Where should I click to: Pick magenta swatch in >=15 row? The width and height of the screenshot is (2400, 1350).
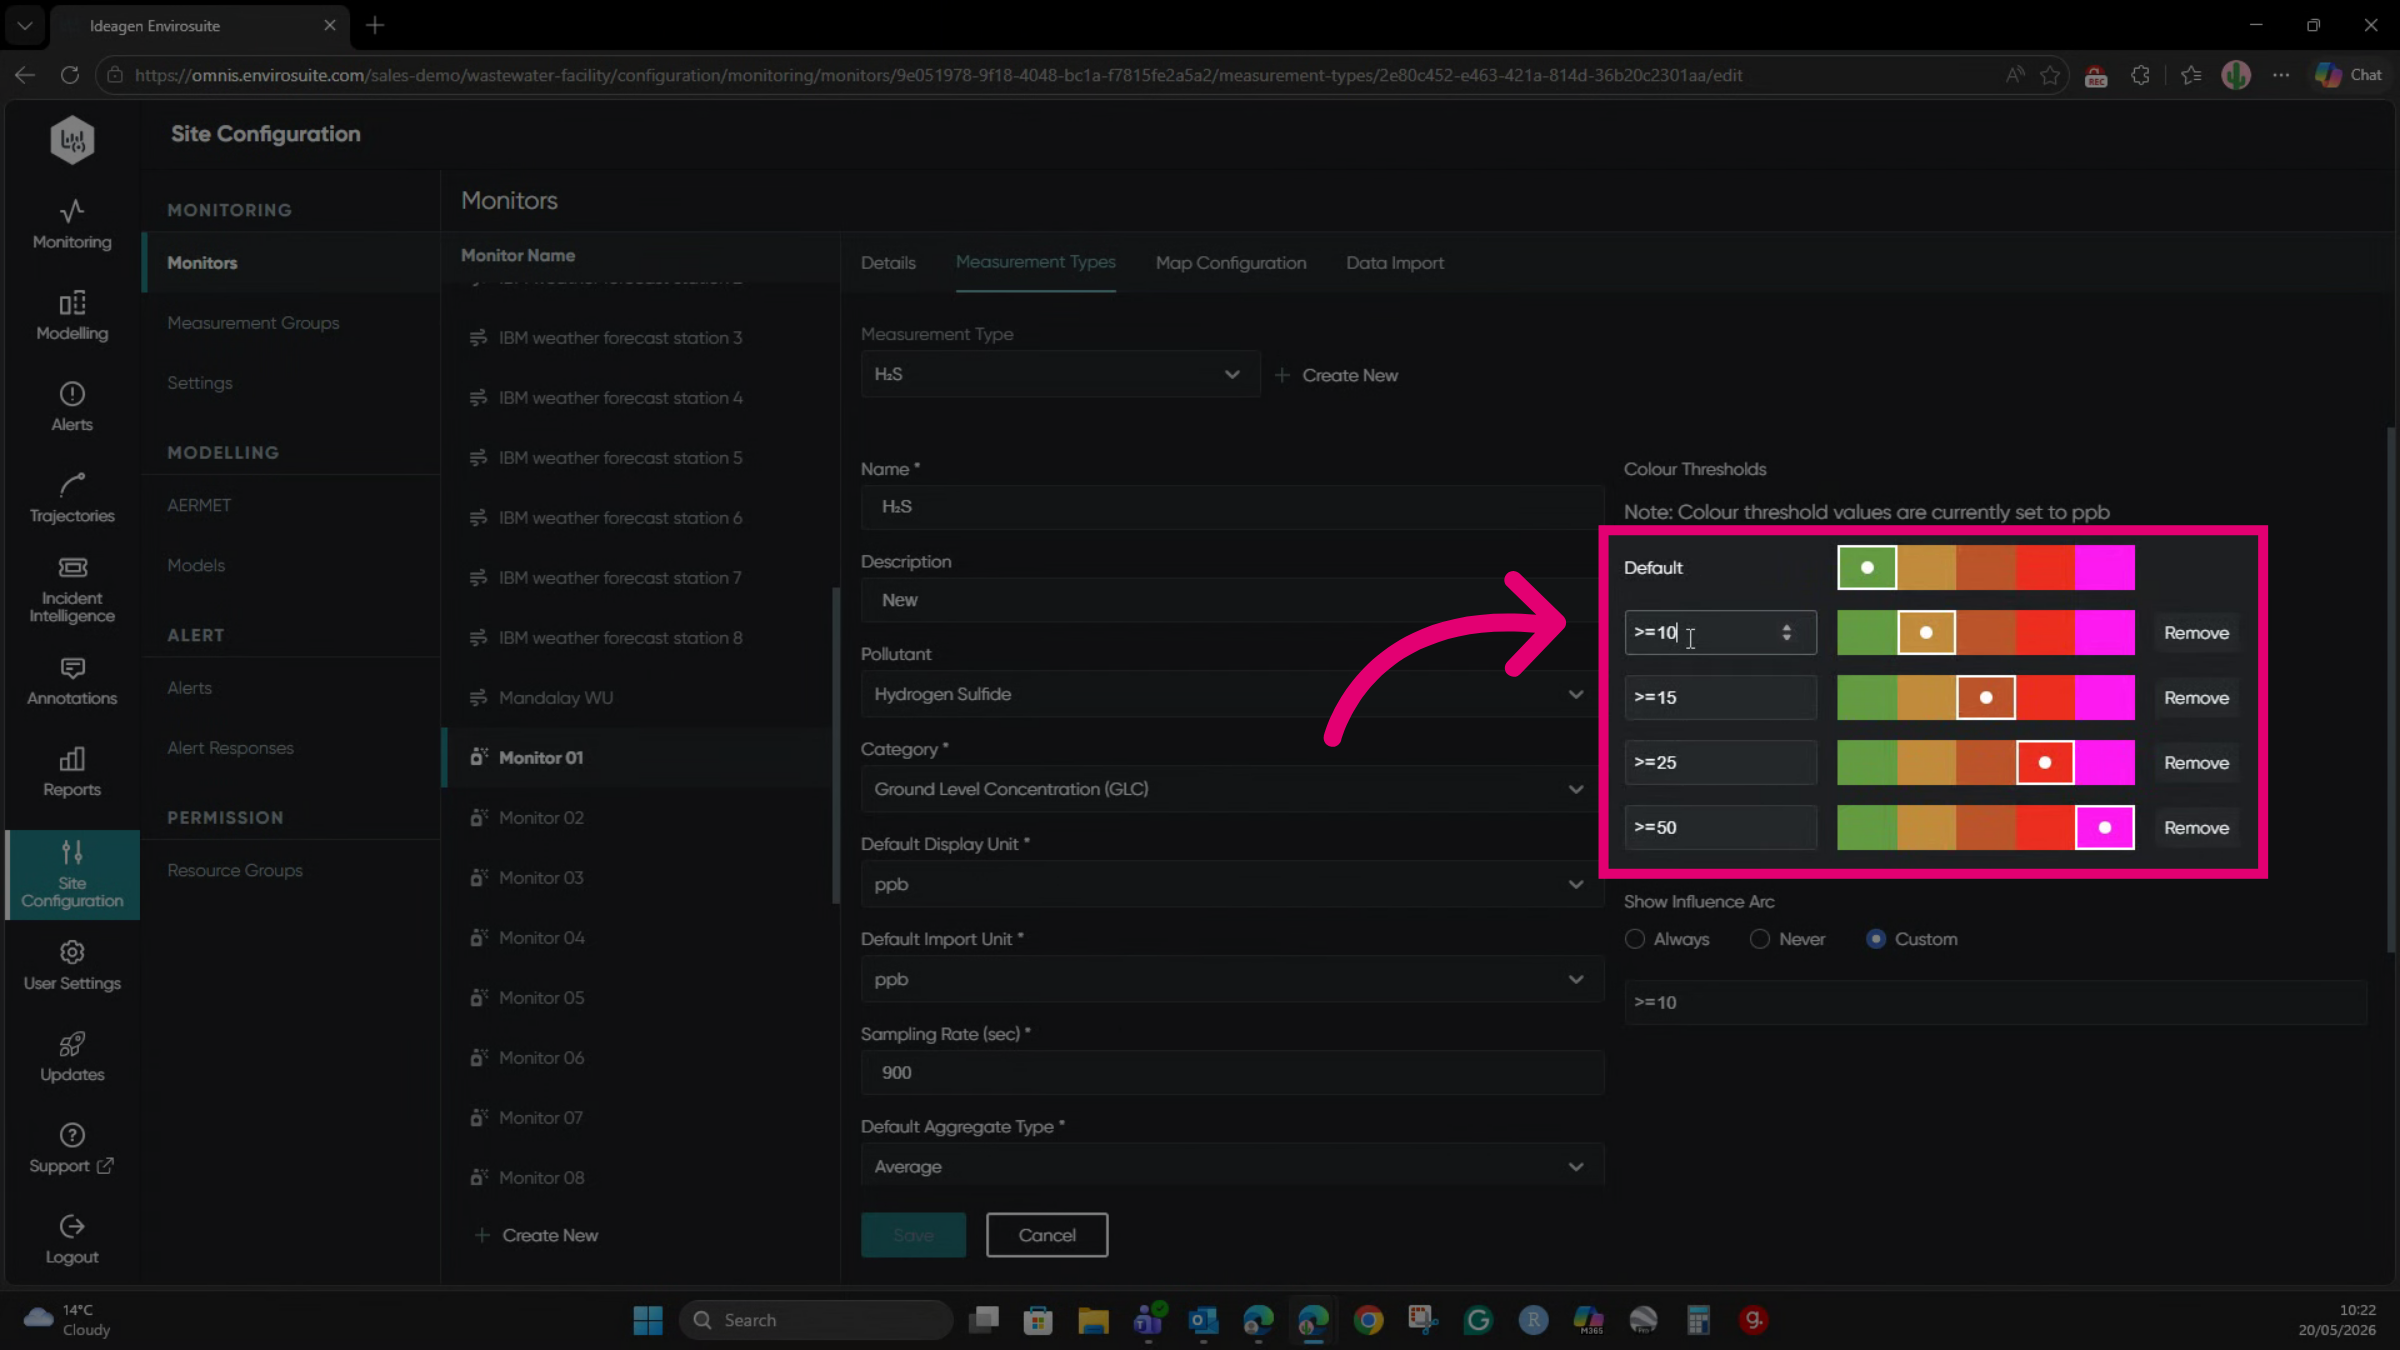(x=2105, y=697)
